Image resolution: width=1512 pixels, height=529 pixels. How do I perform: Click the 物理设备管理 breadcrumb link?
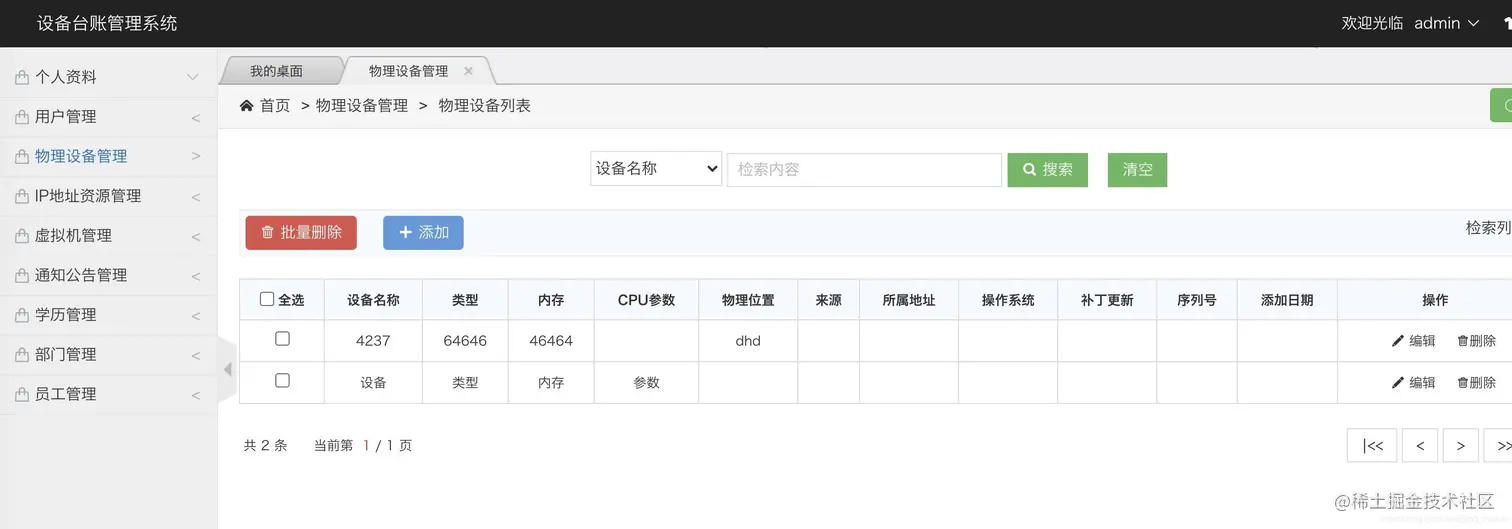tap(362, 106)
